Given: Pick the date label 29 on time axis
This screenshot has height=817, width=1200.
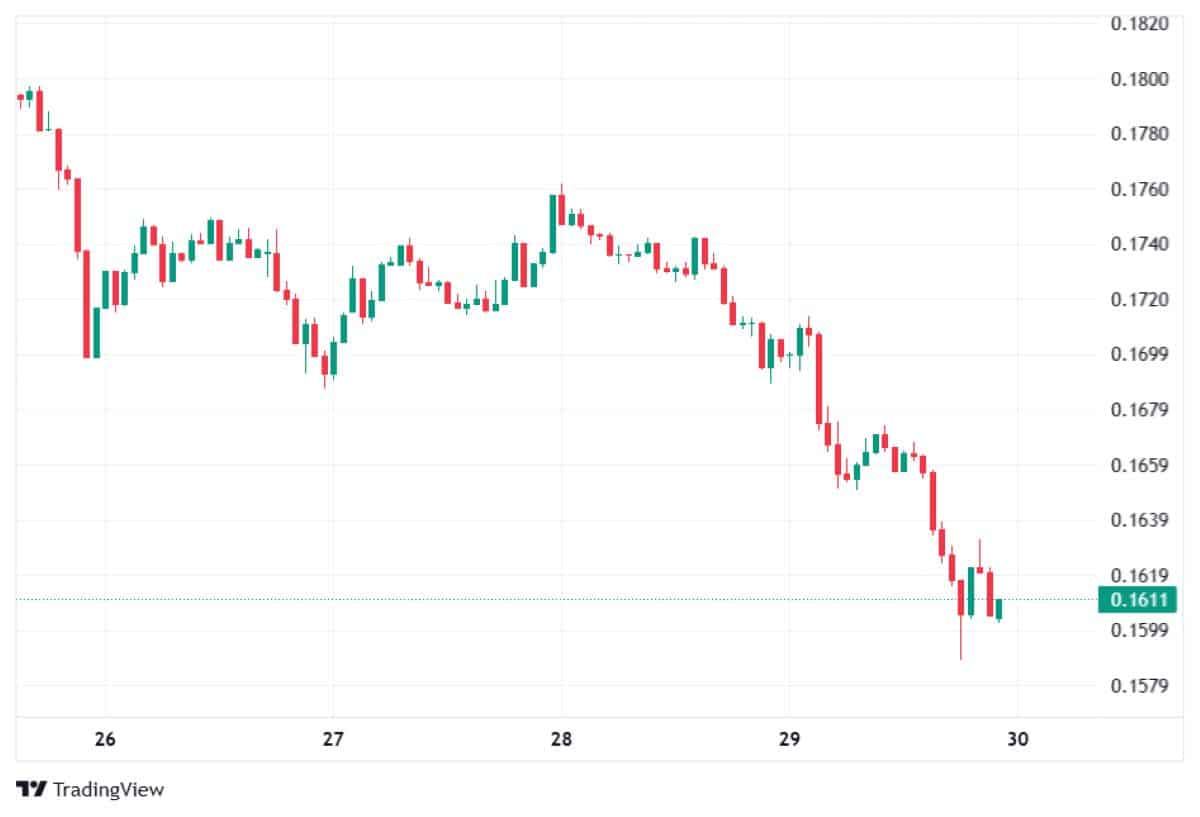Looking at the screenshot, I should pos(789,740).
